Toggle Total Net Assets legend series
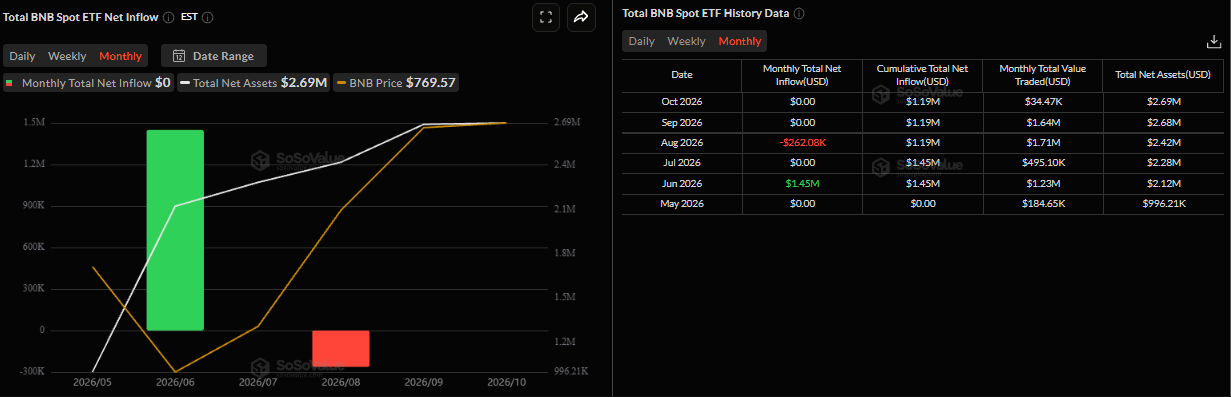Image resolution: width=1231 pixels, height=397 pixels. [254, 83]
